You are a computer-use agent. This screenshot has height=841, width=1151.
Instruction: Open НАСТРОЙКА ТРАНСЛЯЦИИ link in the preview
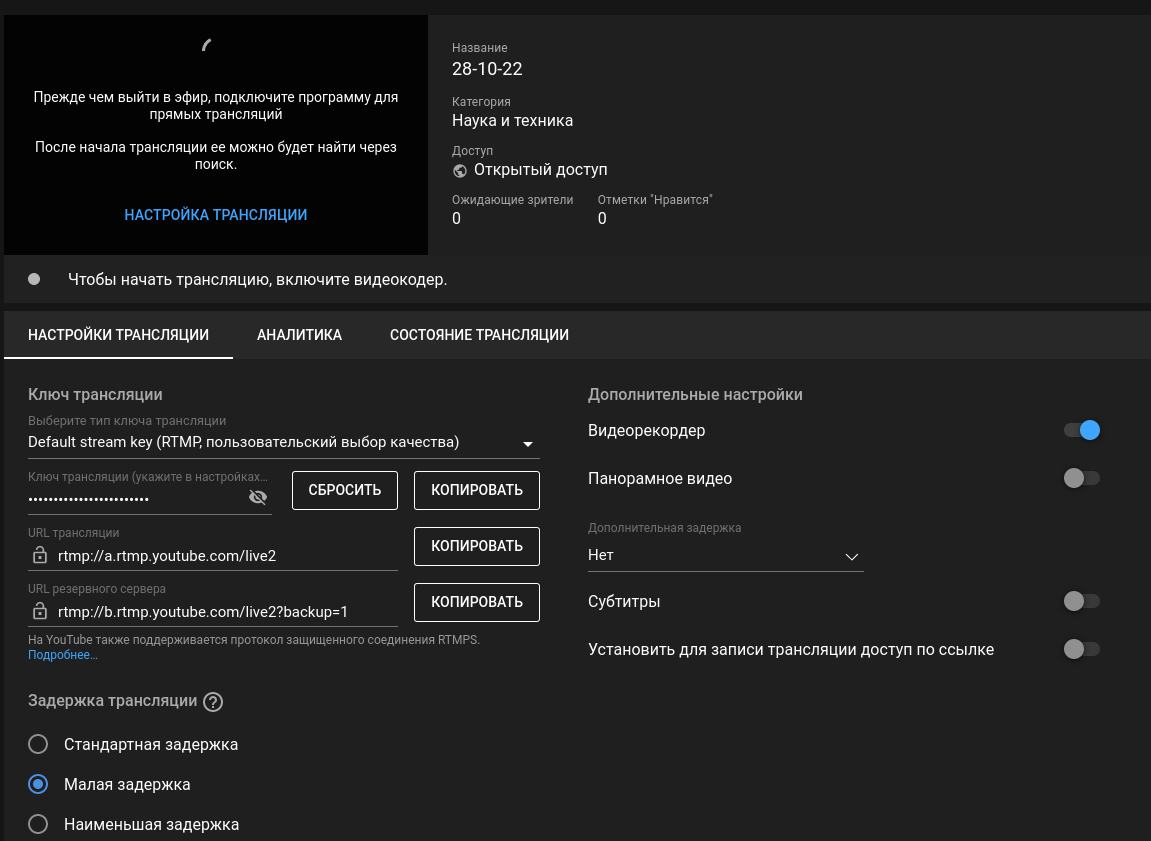tap(215, 214)
